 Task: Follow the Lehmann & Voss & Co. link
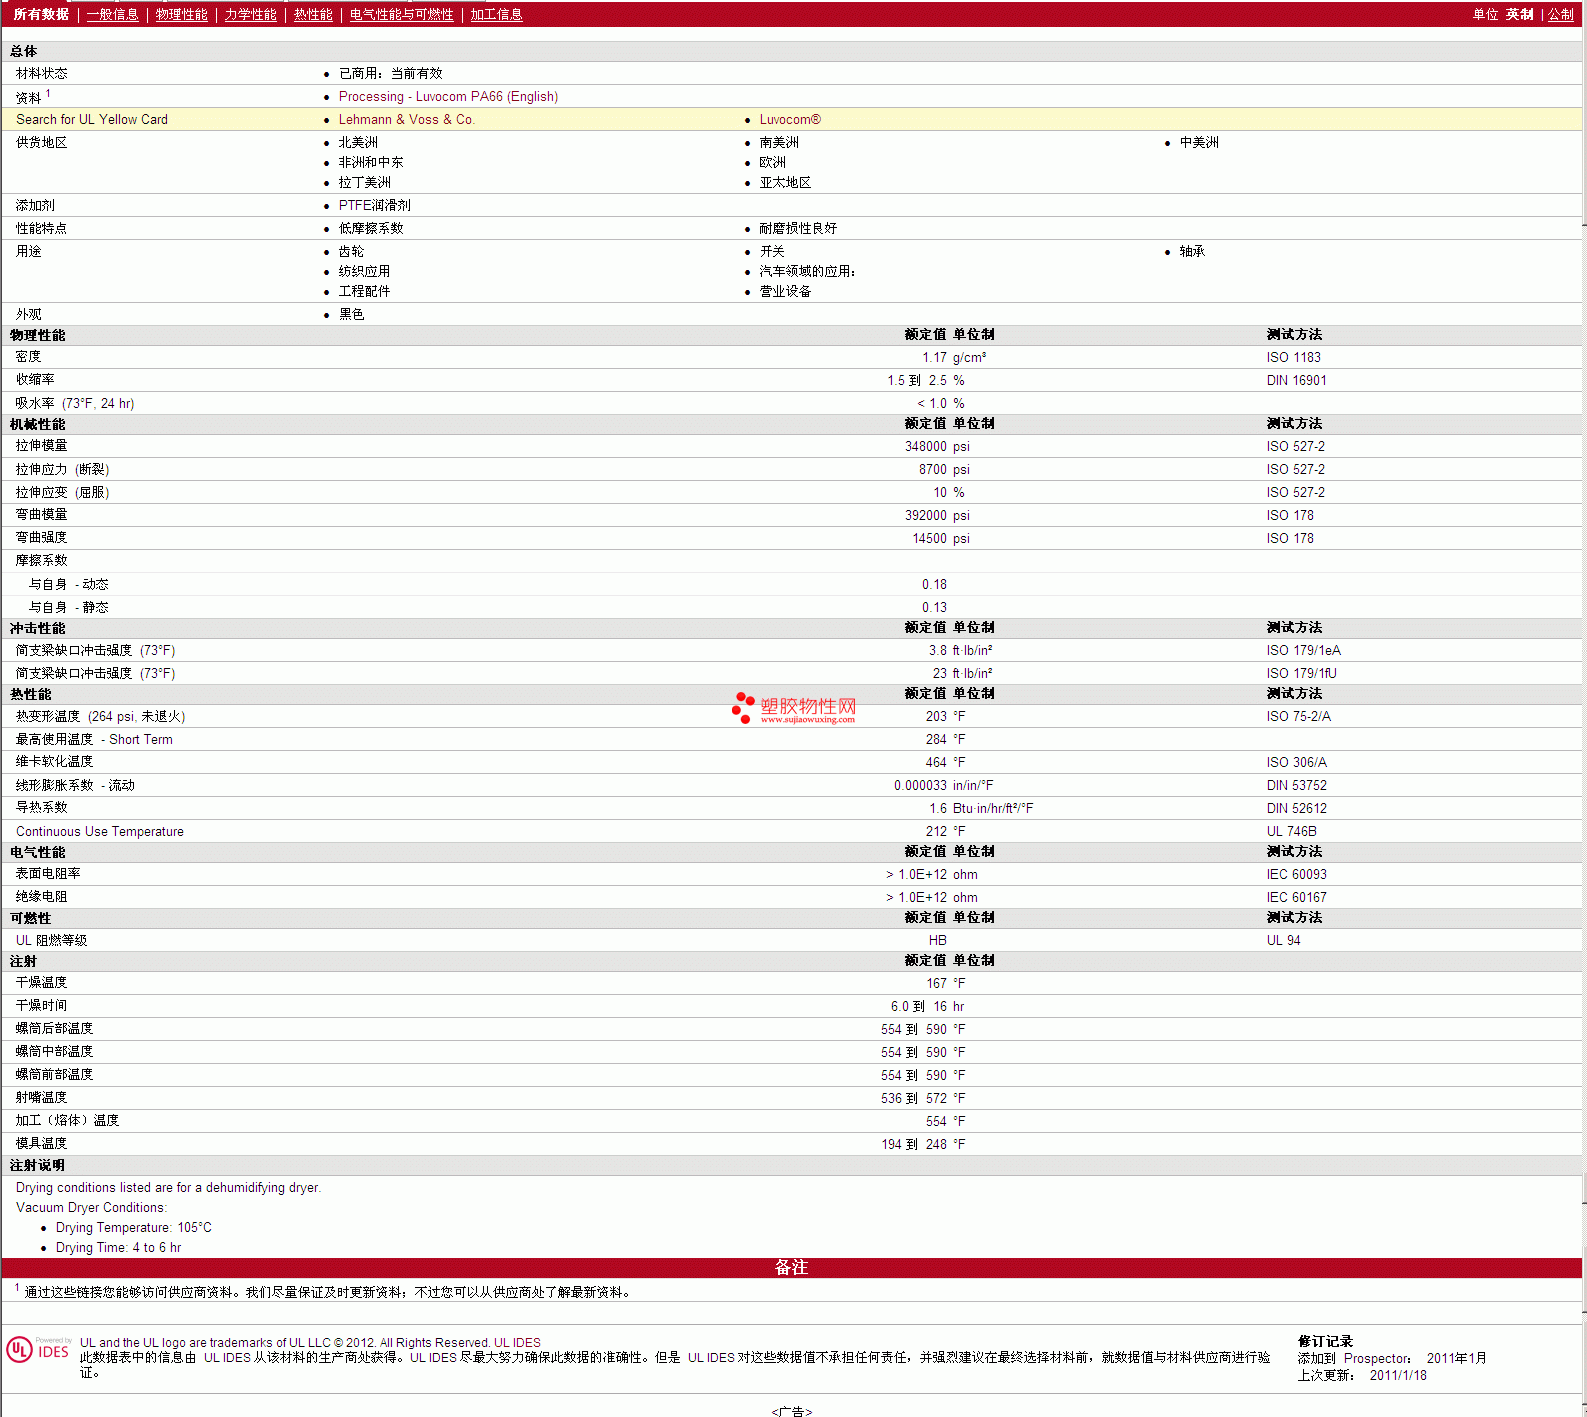pyautogui.click(x=406, y=120)
